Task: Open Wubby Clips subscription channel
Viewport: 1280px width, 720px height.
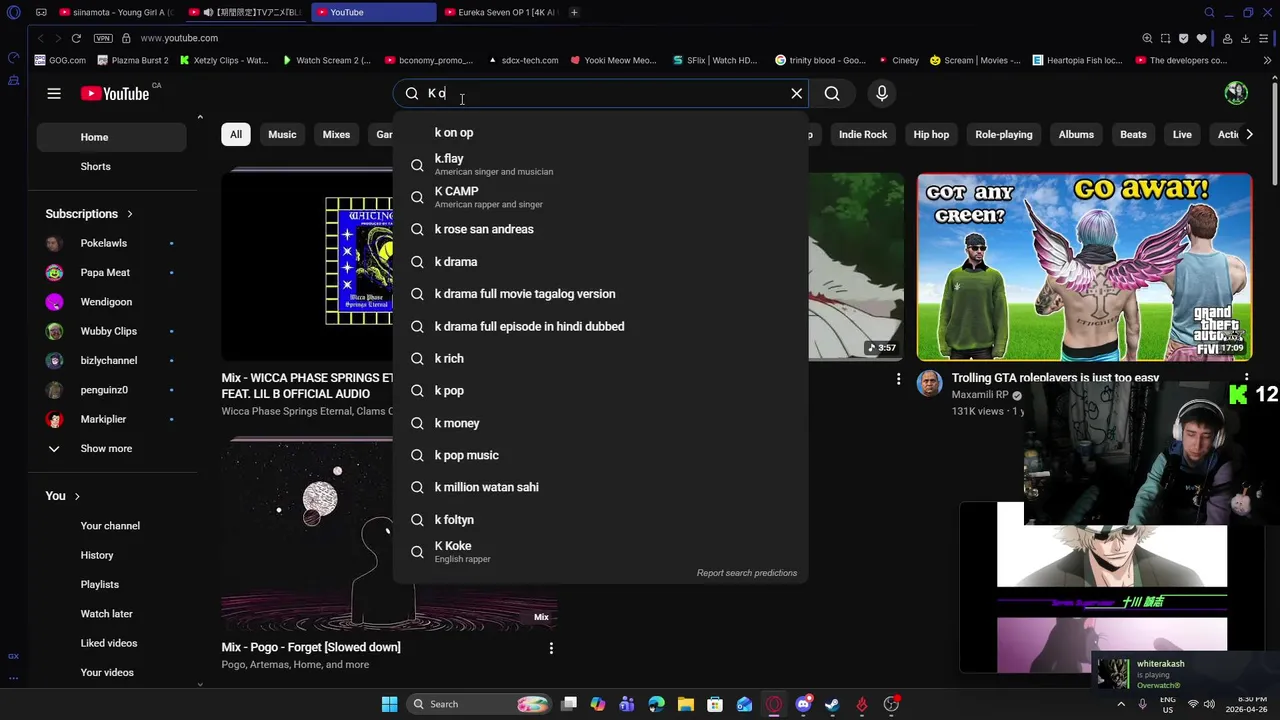Action: 111,331
